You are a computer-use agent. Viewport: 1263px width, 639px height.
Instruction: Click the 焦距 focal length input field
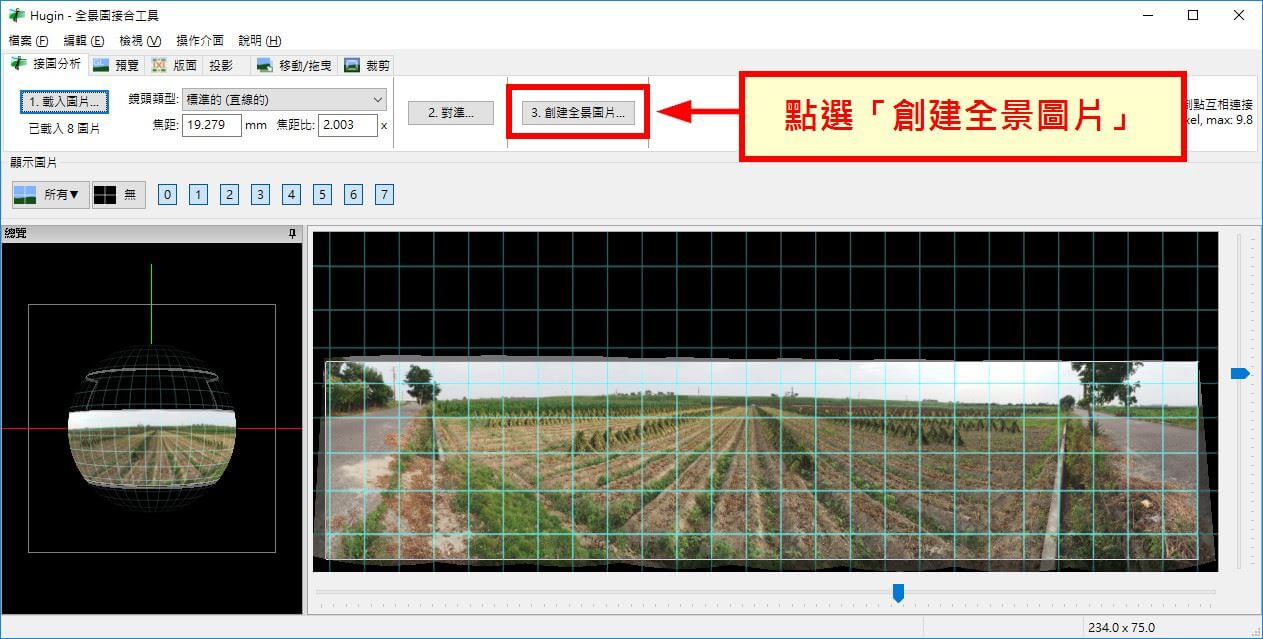coord(211,126)
